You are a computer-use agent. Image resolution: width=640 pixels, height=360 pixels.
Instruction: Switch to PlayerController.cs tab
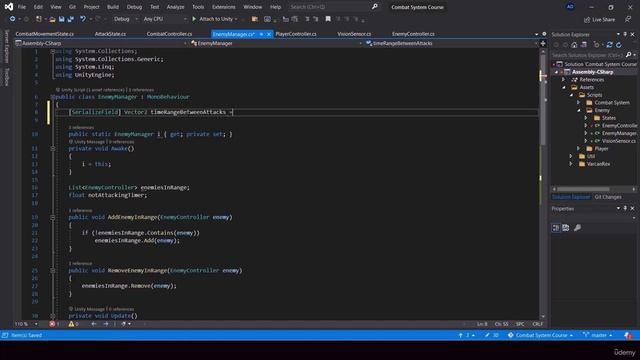pyautogui.click(x=296, y=34)
